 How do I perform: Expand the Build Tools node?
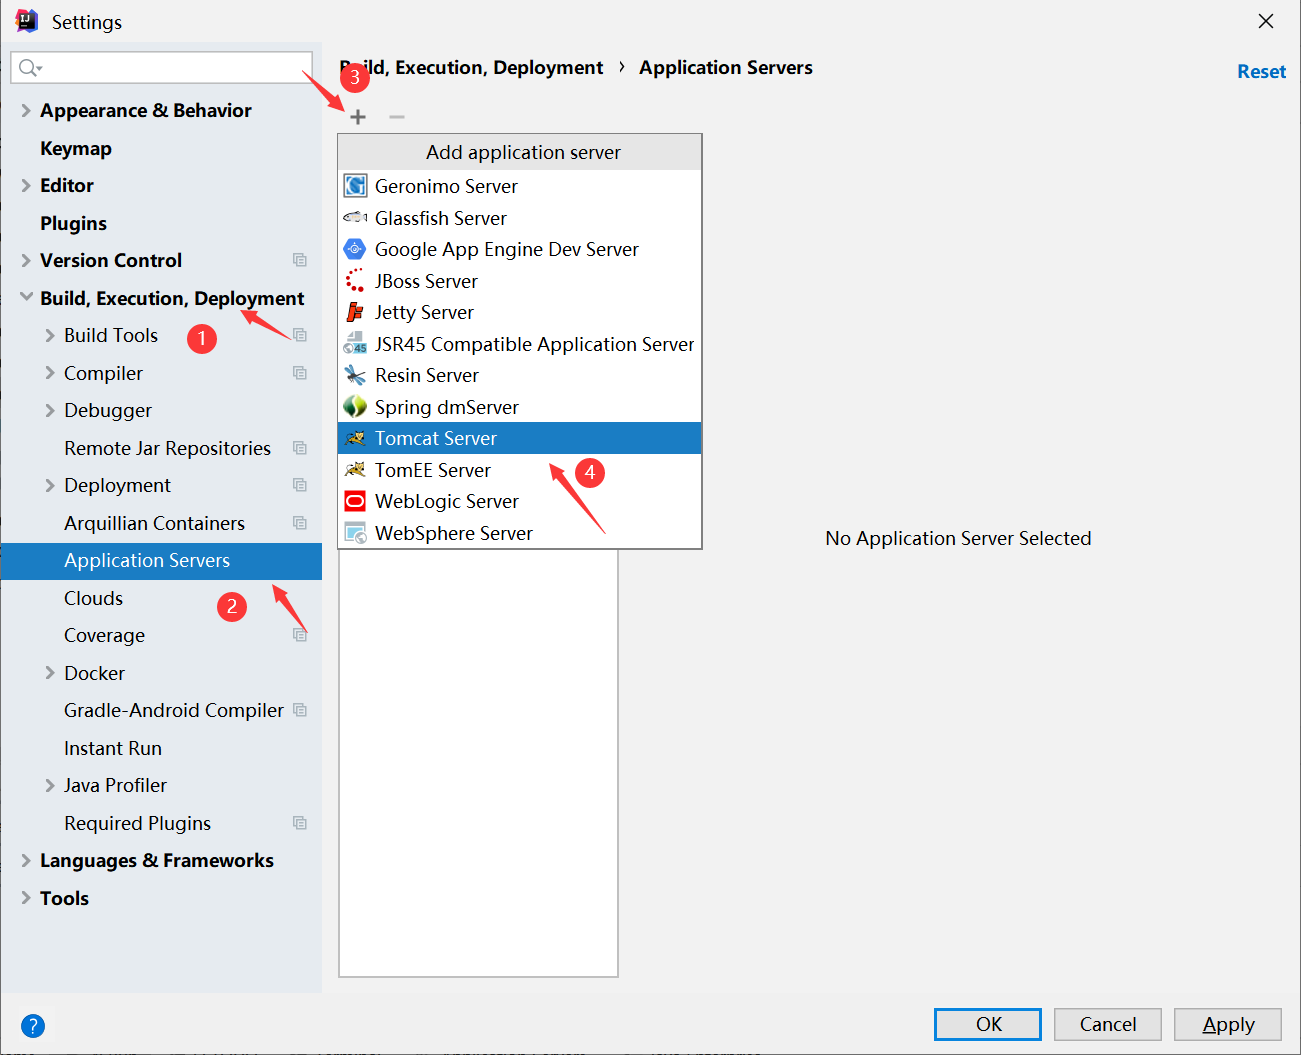click(x=50, y=336)
